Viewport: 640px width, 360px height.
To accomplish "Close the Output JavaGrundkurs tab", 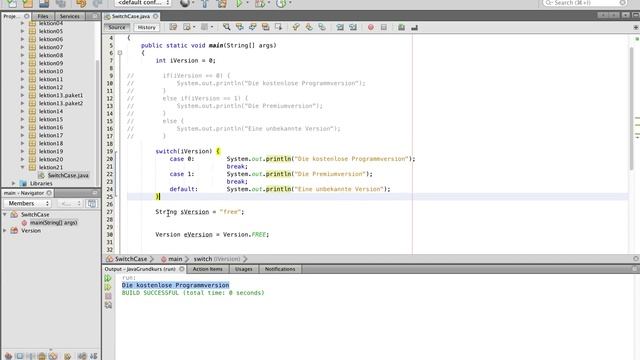I will point(182,269).
